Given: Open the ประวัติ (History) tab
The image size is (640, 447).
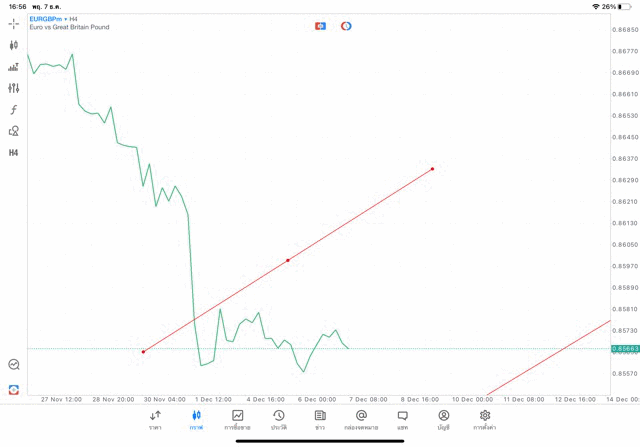Looking at the screenshot, I should pyautogui.click(x=278, y=419).
